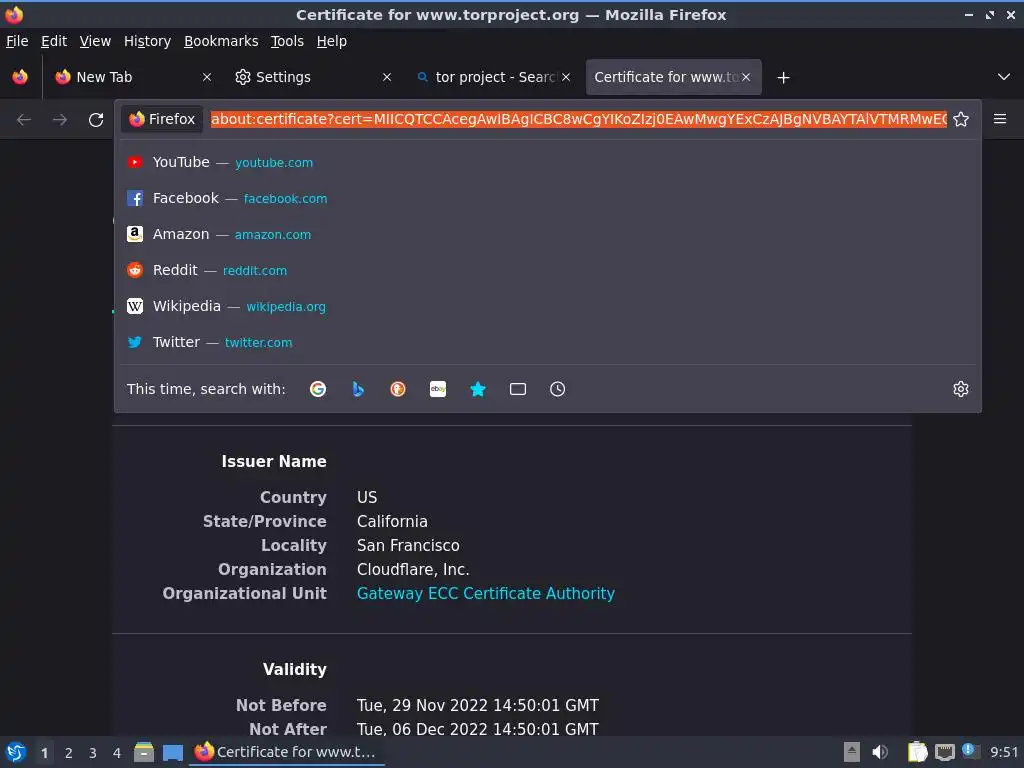The height and width of the screenshot is (768, 1024).
Task: Open the removable media eject tray icon
Action: [852, 752]
